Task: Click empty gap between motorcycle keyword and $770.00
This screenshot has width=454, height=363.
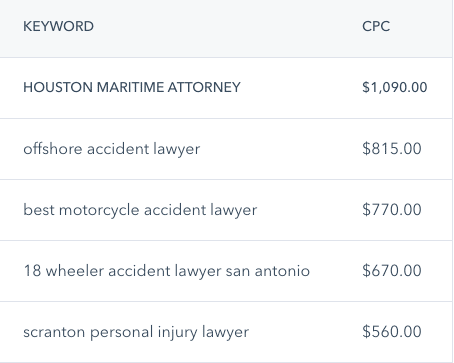Action: pos(310,210)
